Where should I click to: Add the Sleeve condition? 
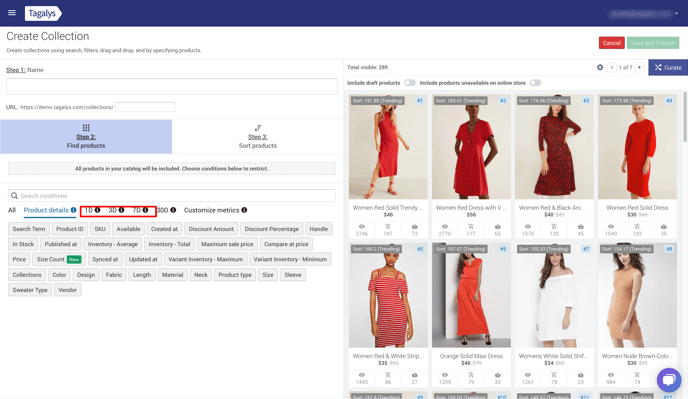tap(293, 275)
